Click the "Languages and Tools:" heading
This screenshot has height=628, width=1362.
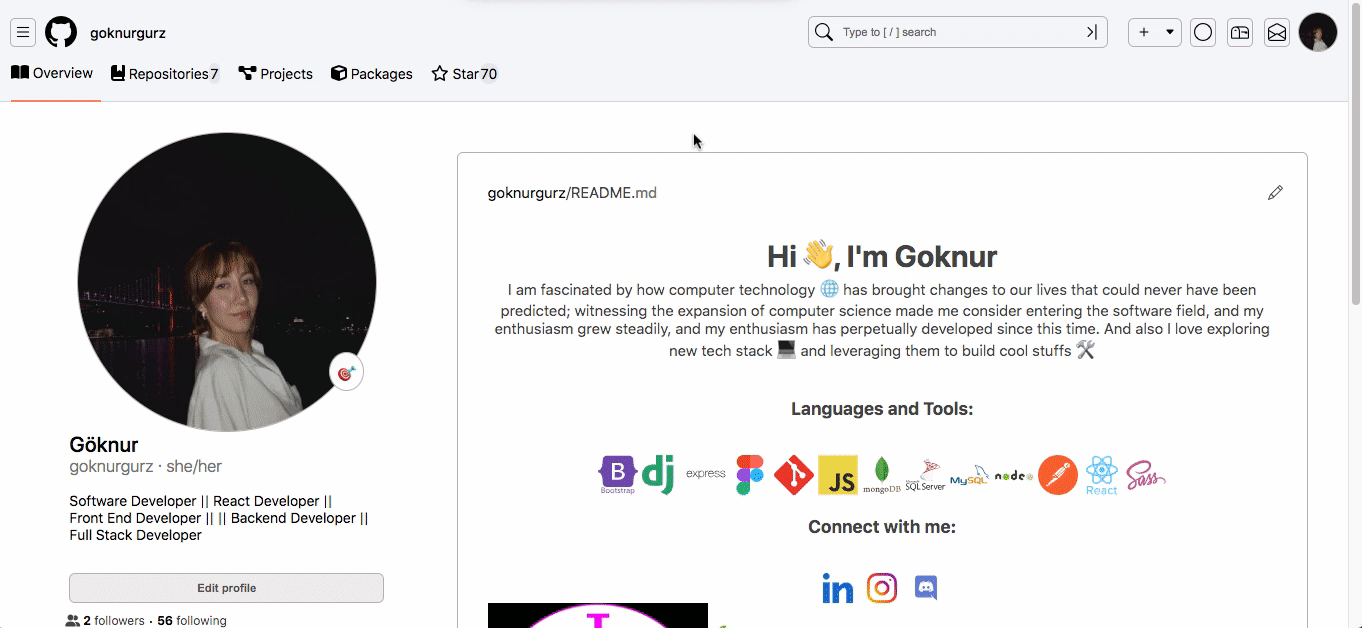(x=882, y=408)
